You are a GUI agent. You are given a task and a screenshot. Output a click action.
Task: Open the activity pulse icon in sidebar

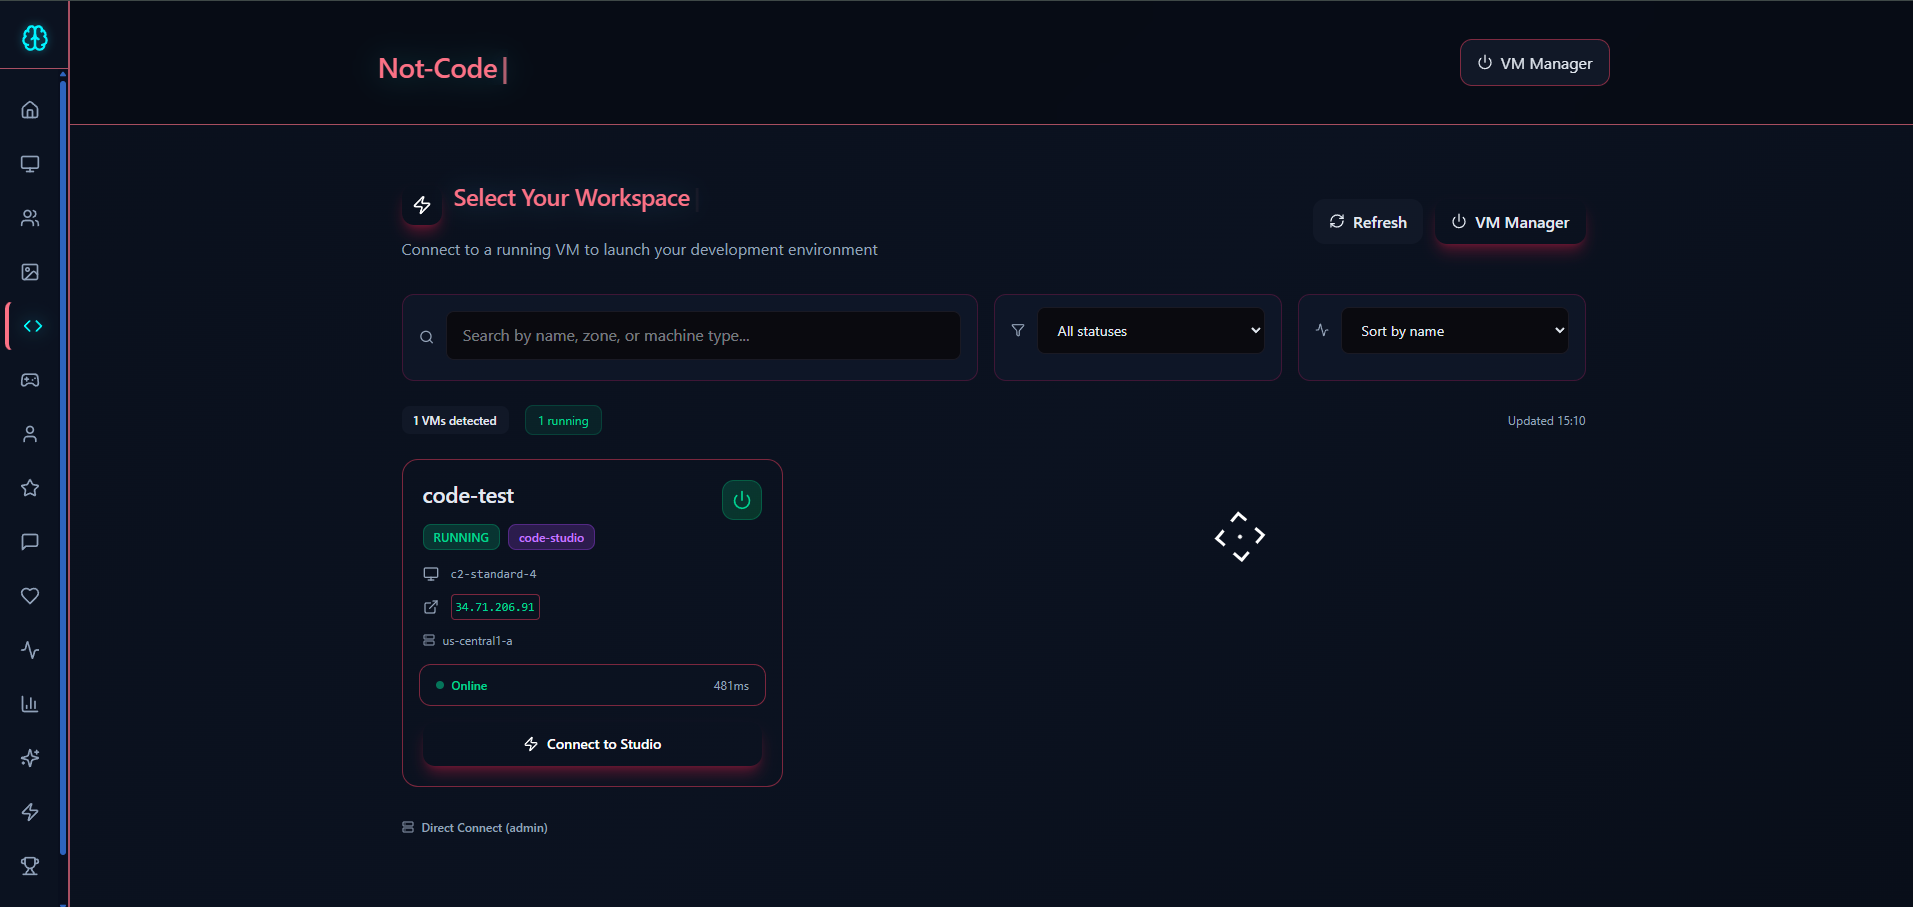tap(30, 650)
